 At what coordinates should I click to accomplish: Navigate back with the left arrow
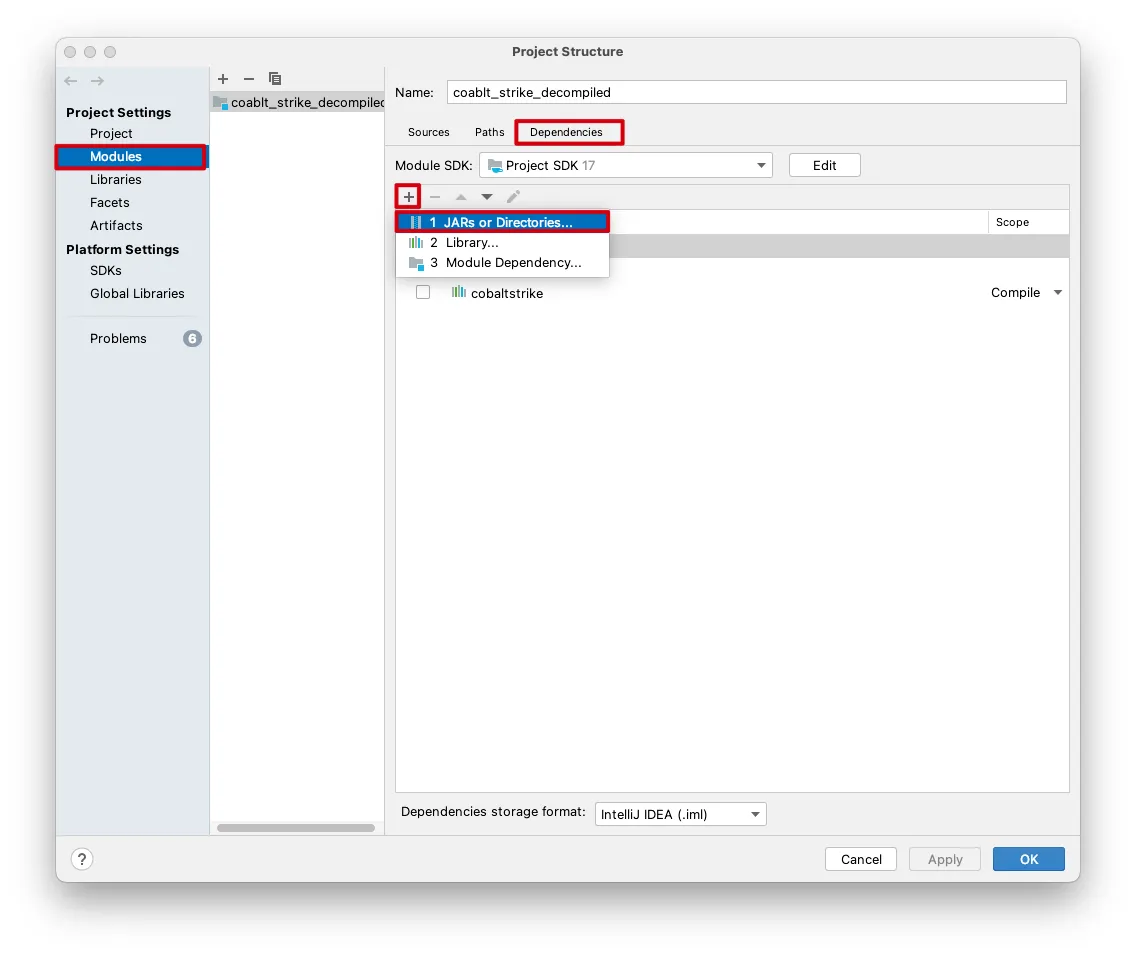coord(71,81)
